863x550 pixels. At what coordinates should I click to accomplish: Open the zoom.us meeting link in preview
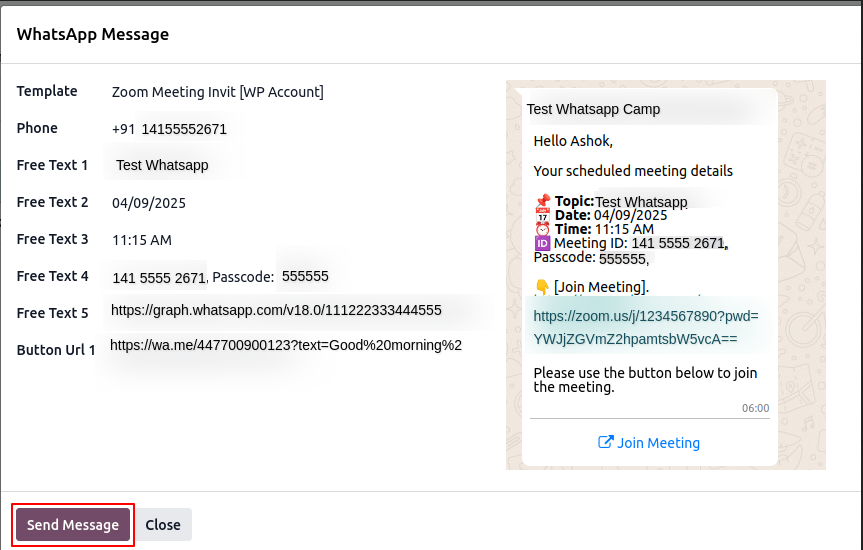click(645, 327)
